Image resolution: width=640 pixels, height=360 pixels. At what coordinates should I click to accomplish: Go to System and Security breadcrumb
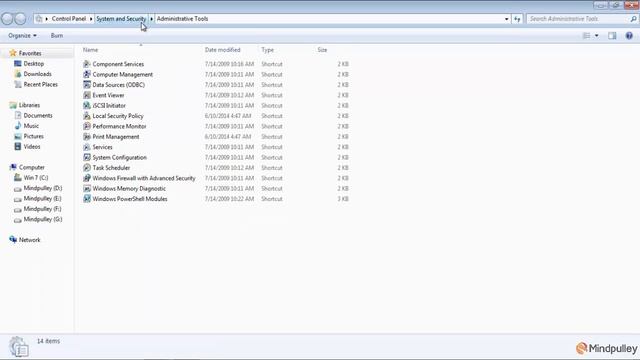click(121, 19)
